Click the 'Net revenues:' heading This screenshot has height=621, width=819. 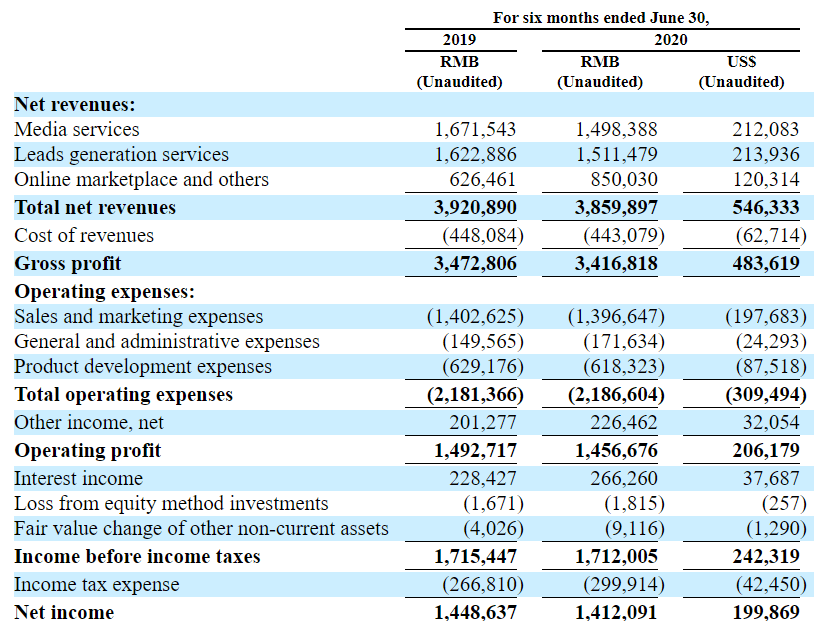pyautogui.click(x=75, y=104)
